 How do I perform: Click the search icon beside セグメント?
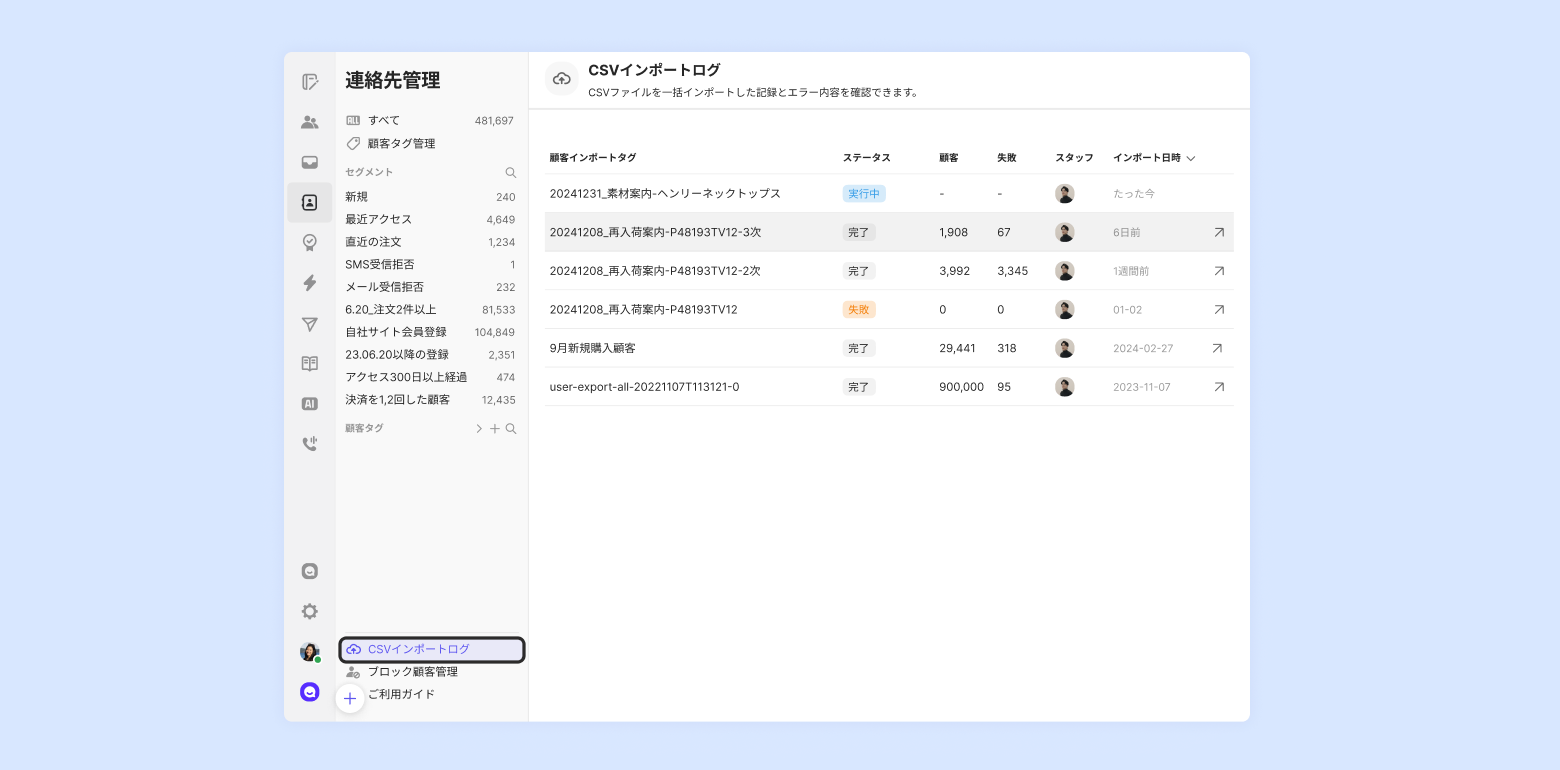[x=511, y=172]
